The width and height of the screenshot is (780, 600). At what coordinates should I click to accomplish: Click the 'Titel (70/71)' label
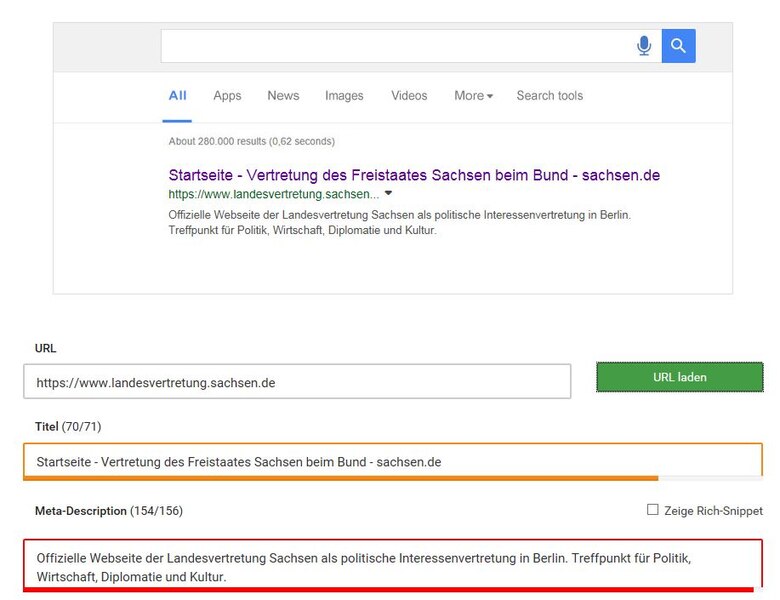(x=68, y=426)
